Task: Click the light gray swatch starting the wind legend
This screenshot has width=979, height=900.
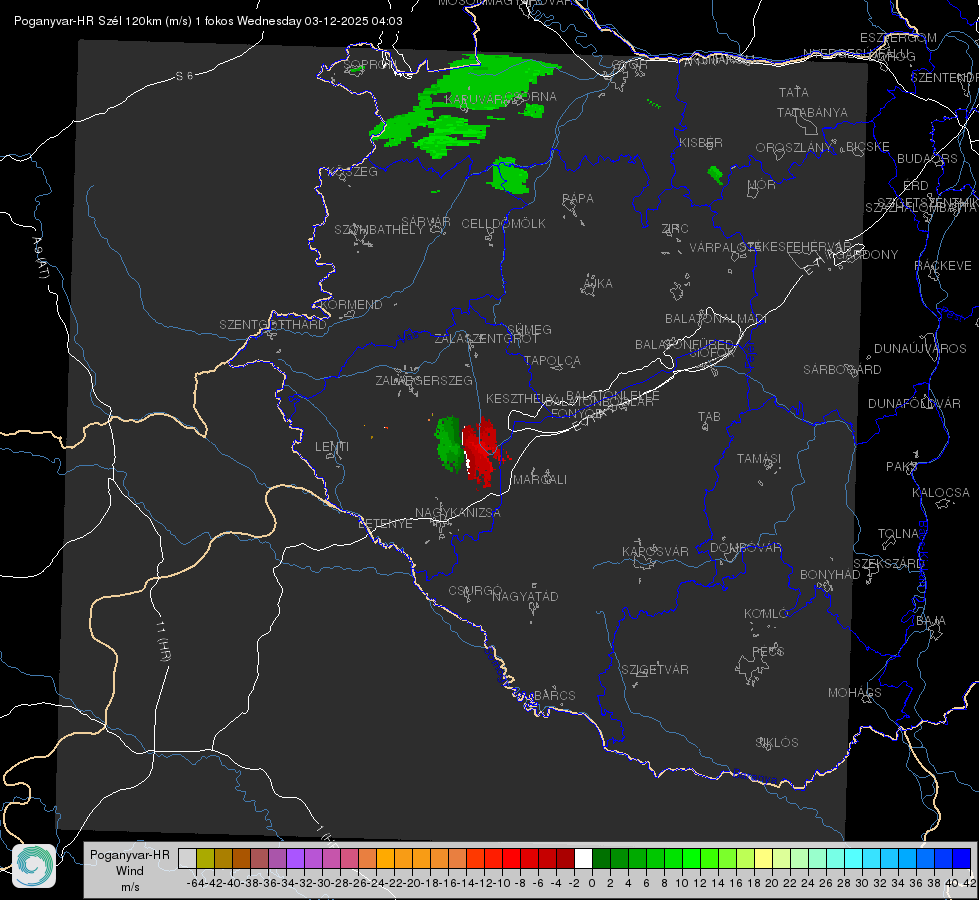Action: (x=187, y=858)
